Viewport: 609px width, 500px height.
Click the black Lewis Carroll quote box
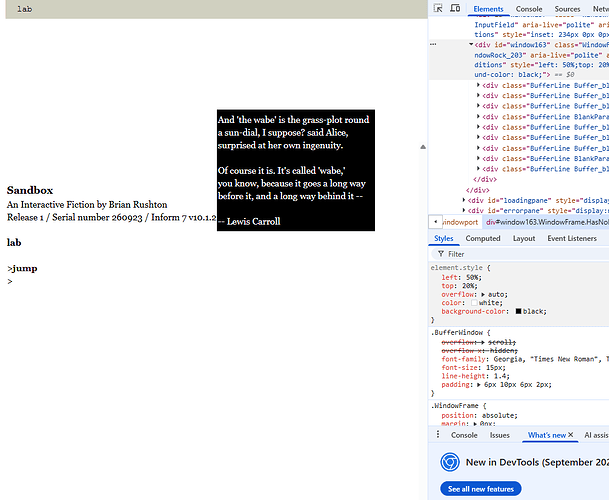tap(296, 170)
